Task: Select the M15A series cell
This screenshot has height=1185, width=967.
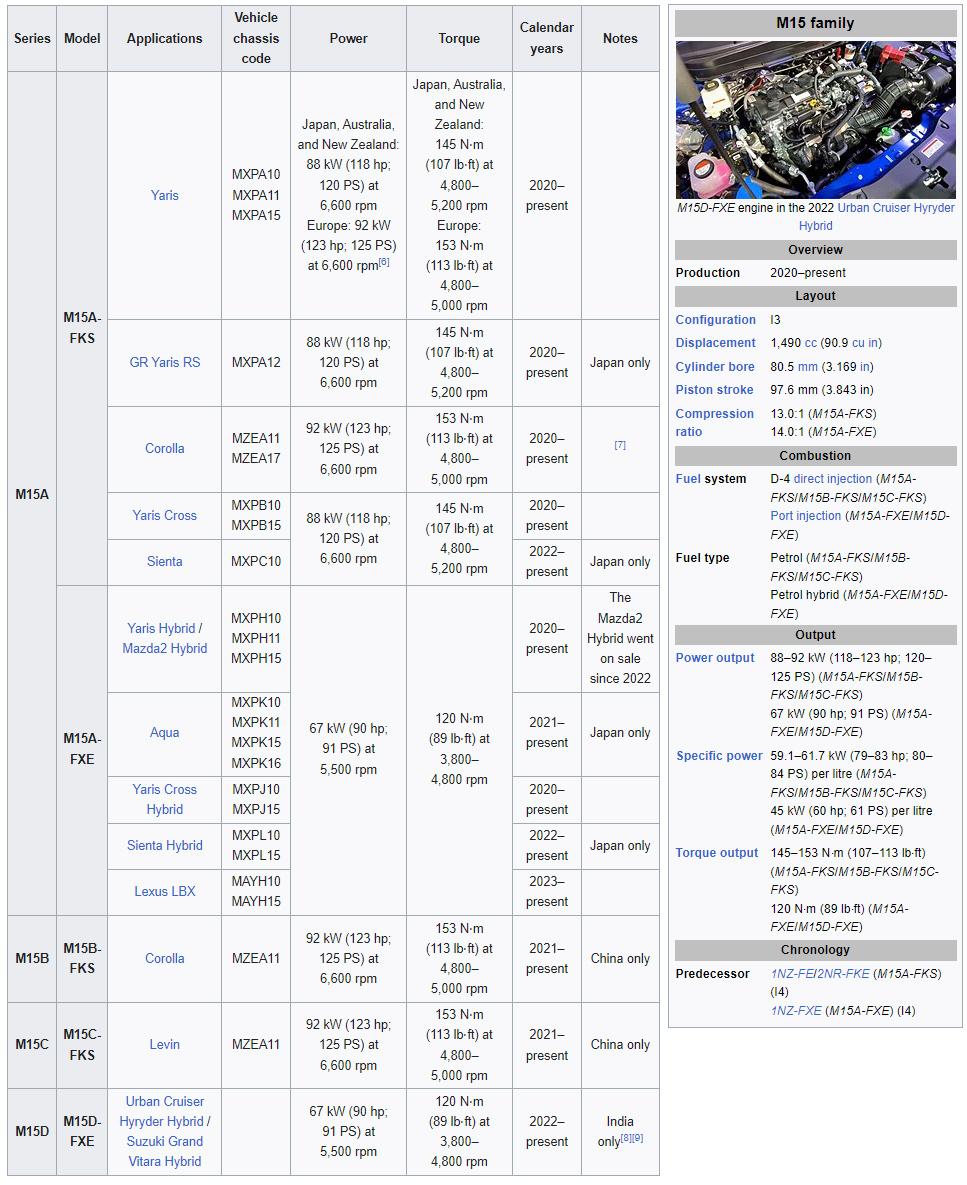Action: pos(32,494)
